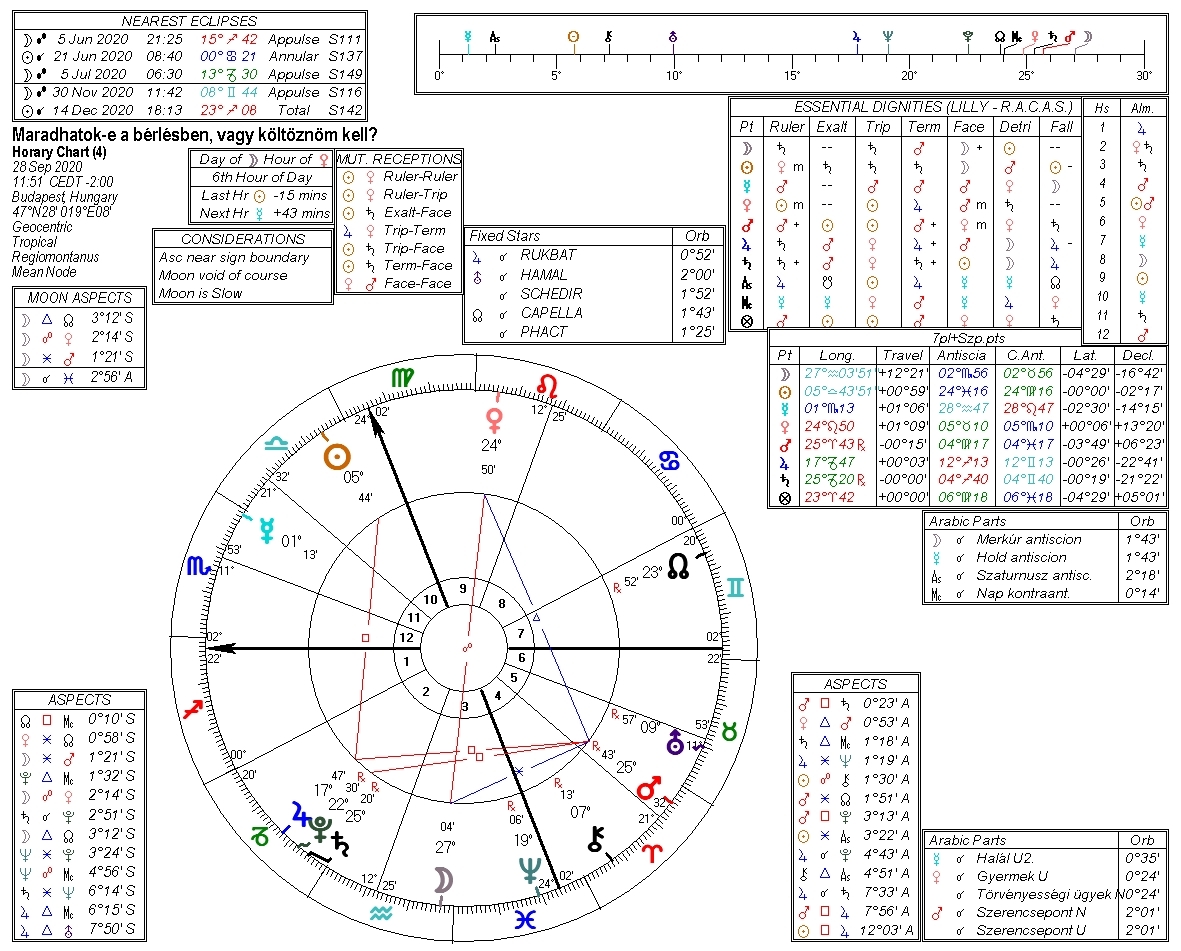1181x951 pixels.
Task: Select the Mercury marker on the degree strip
Action: tap(468, 36)
